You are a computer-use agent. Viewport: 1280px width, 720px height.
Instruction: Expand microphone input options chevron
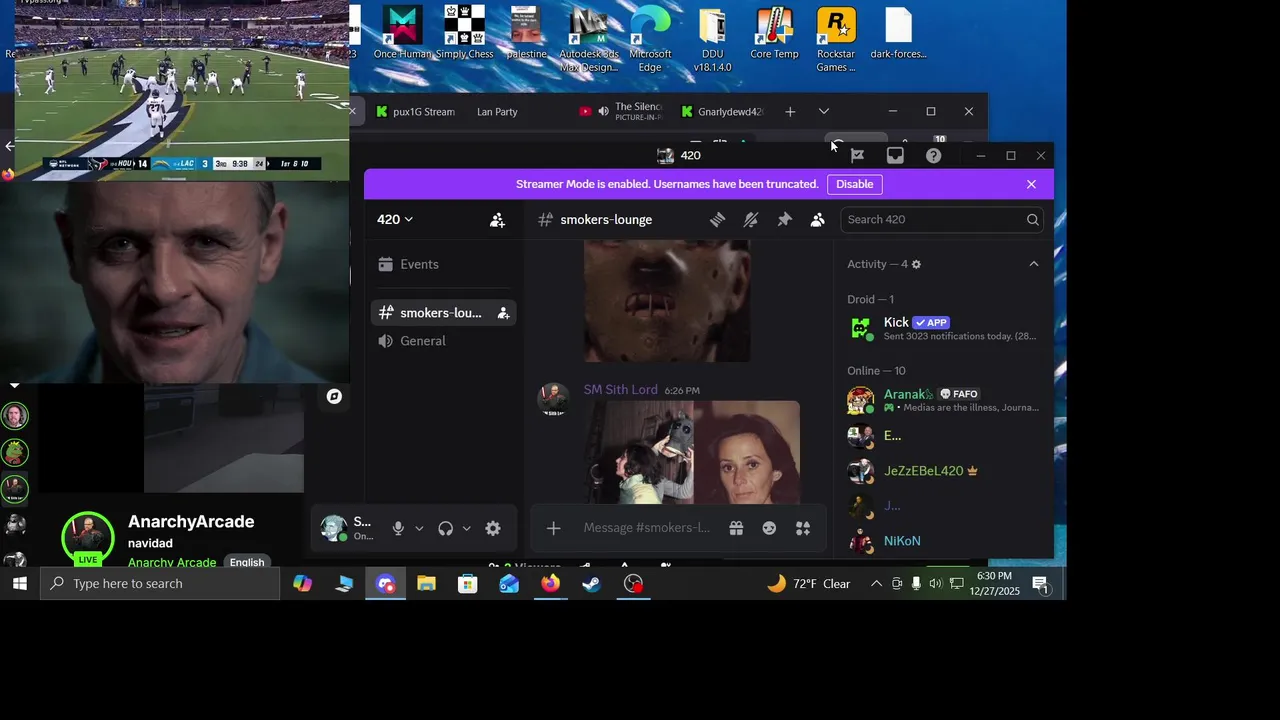point(419,528)
